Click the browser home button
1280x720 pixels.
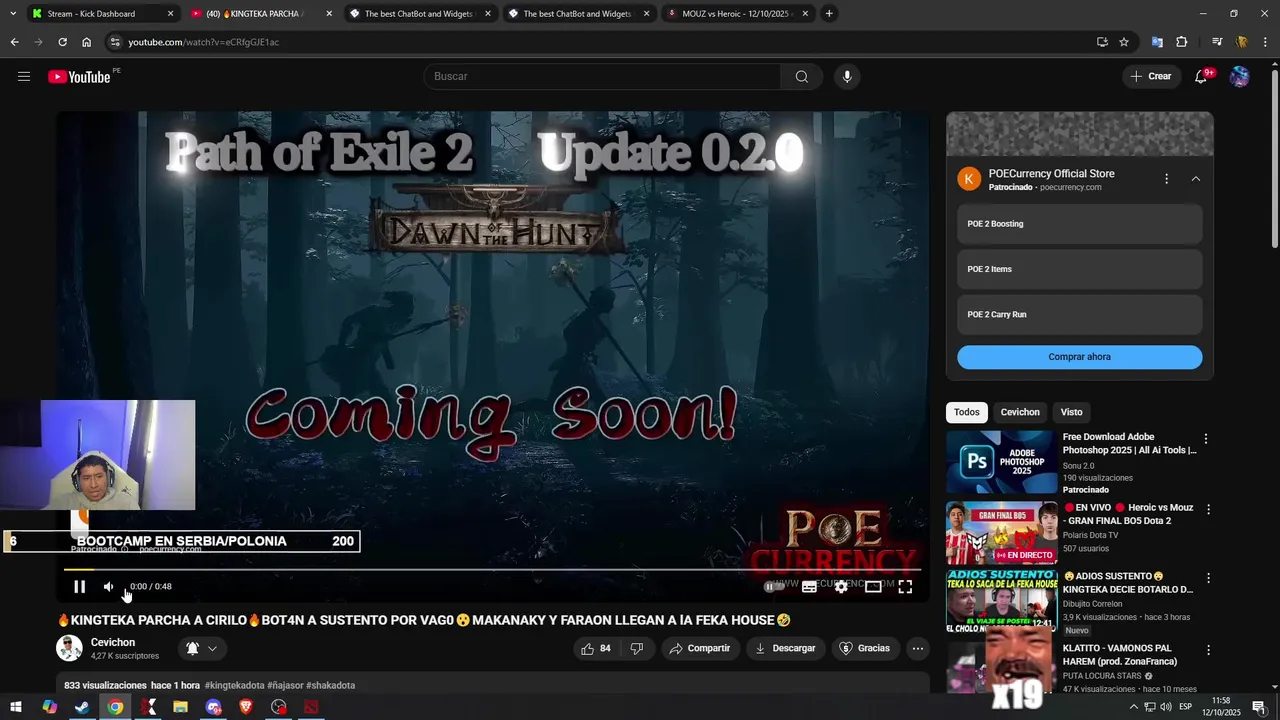click(x=86, y=42)
